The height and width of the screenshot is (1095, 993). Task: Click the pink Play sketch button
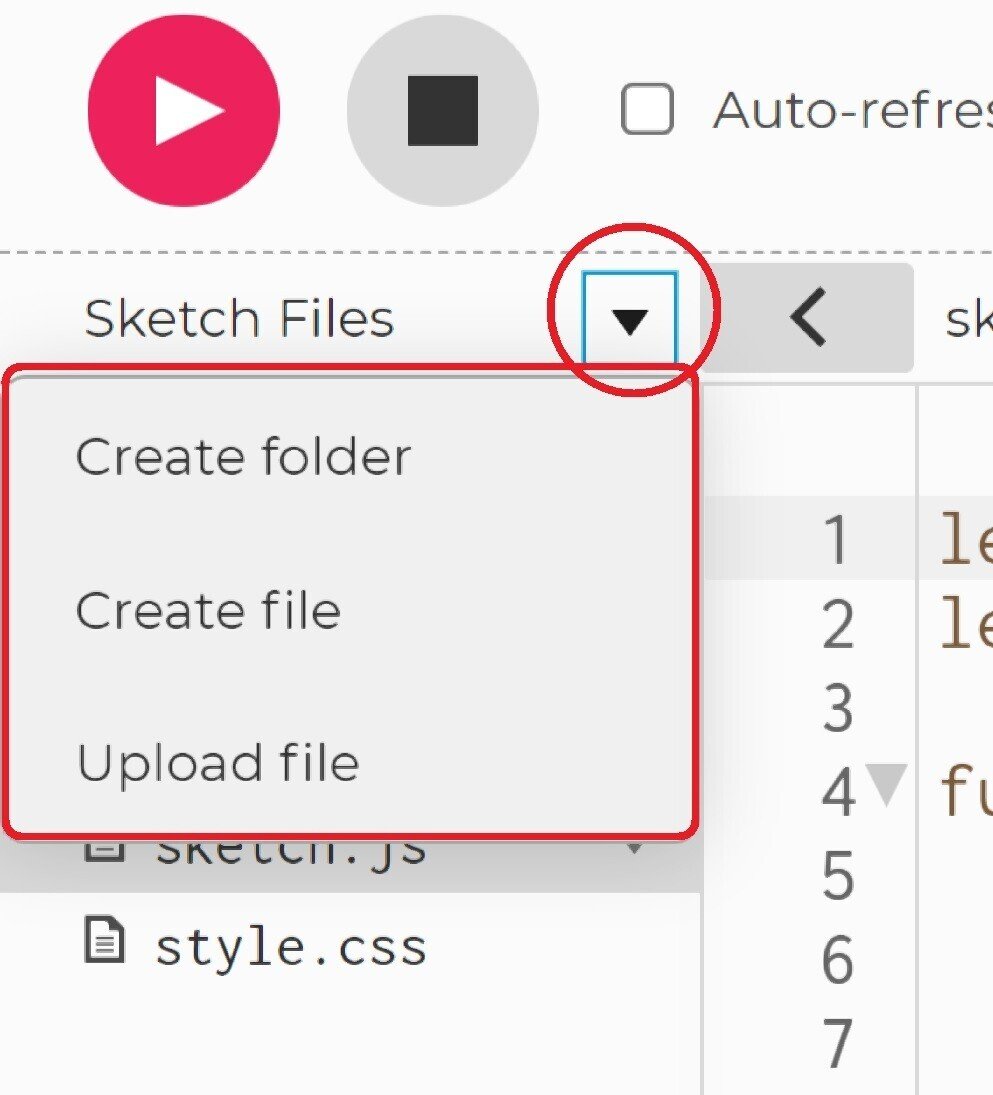[183, 110]
